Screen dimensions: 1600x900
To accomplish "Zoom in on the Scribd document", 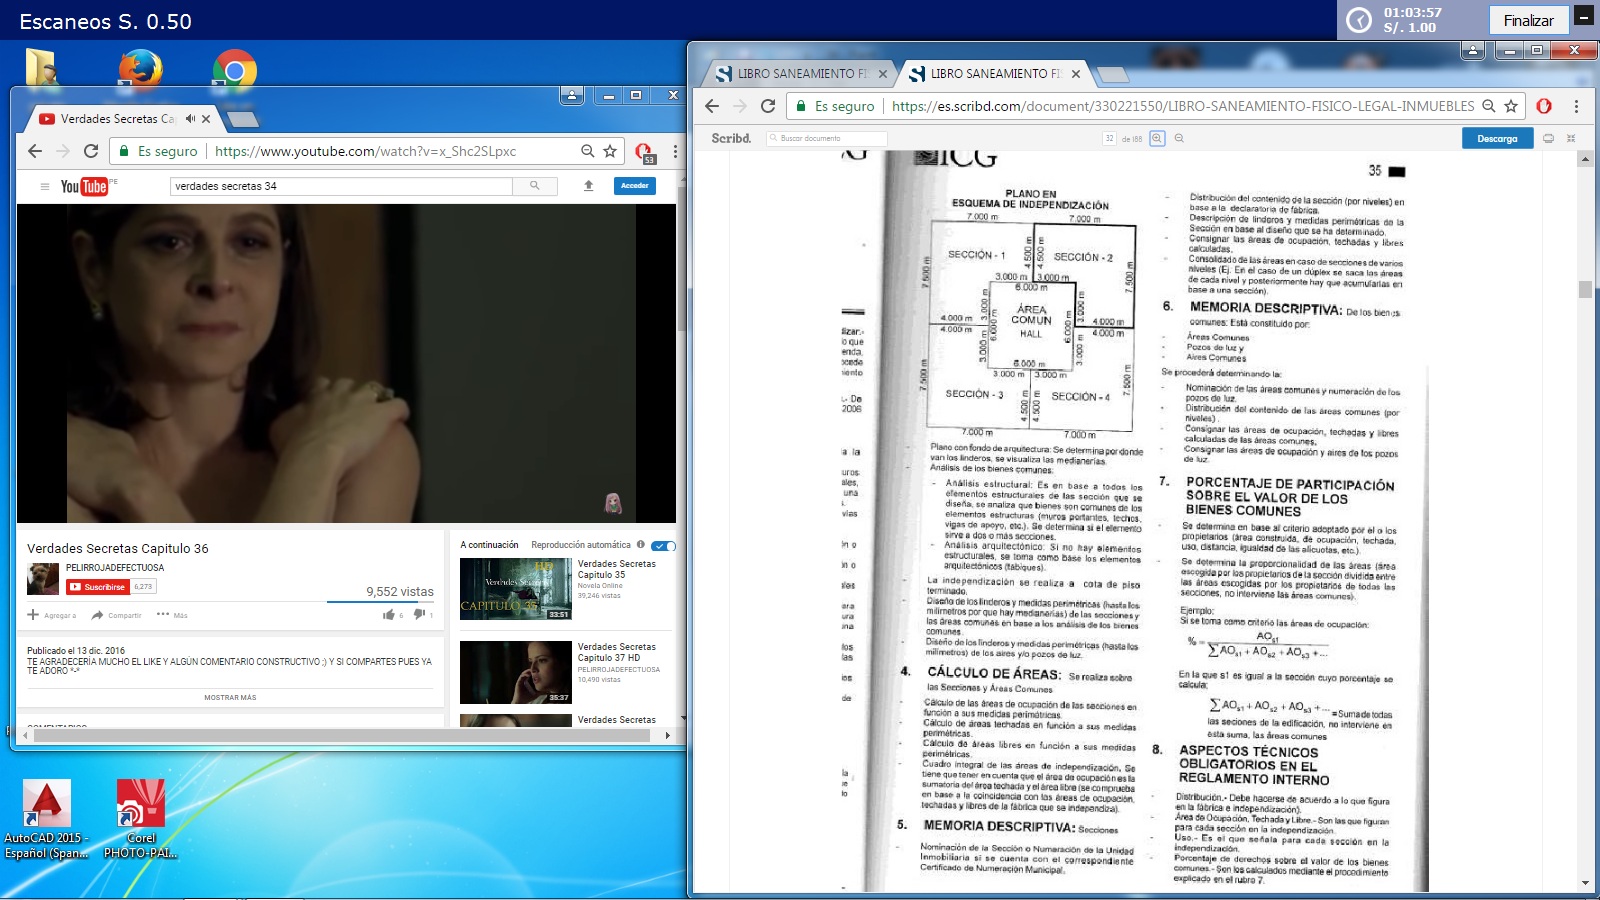I will tap(1157, 139).
